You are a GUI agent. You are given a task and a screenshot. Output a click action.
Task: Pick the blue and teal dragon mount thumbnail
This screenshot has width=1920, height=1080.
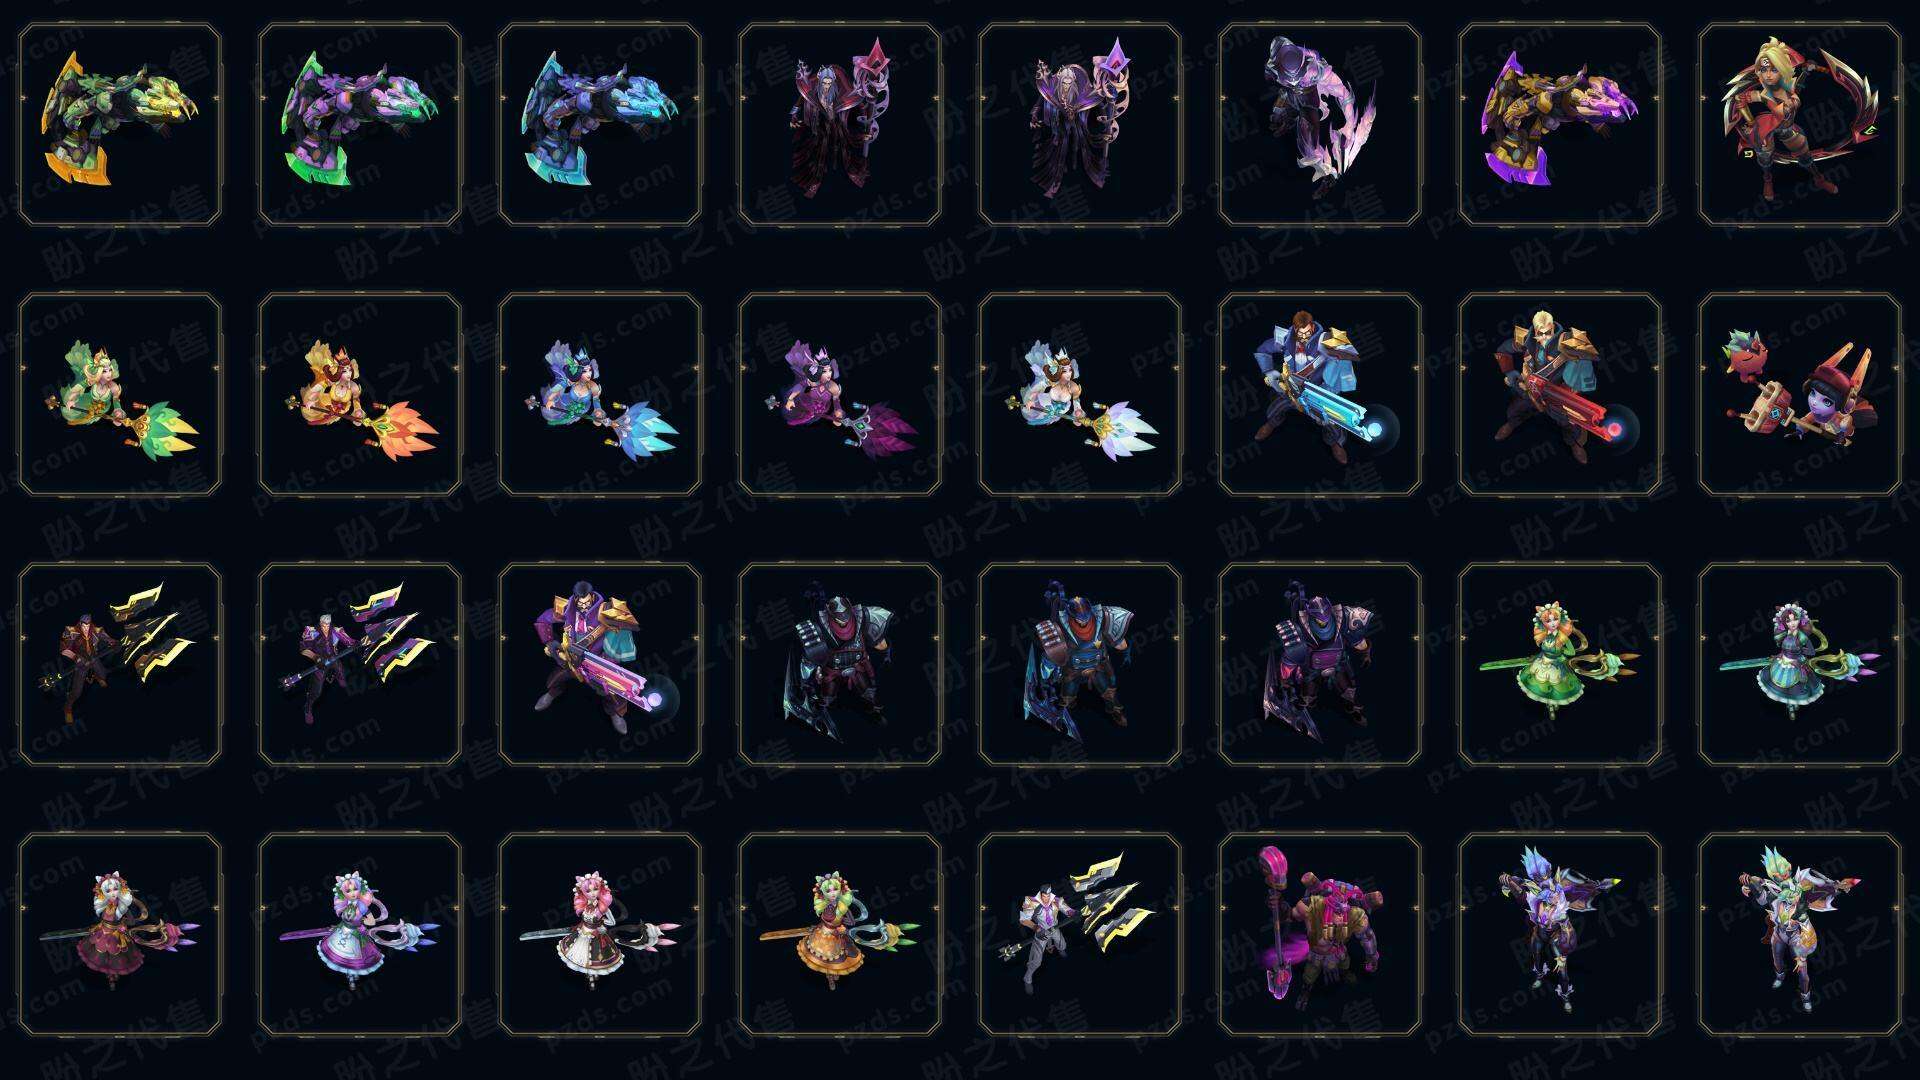pyautogui.click(x=600, y=124)
